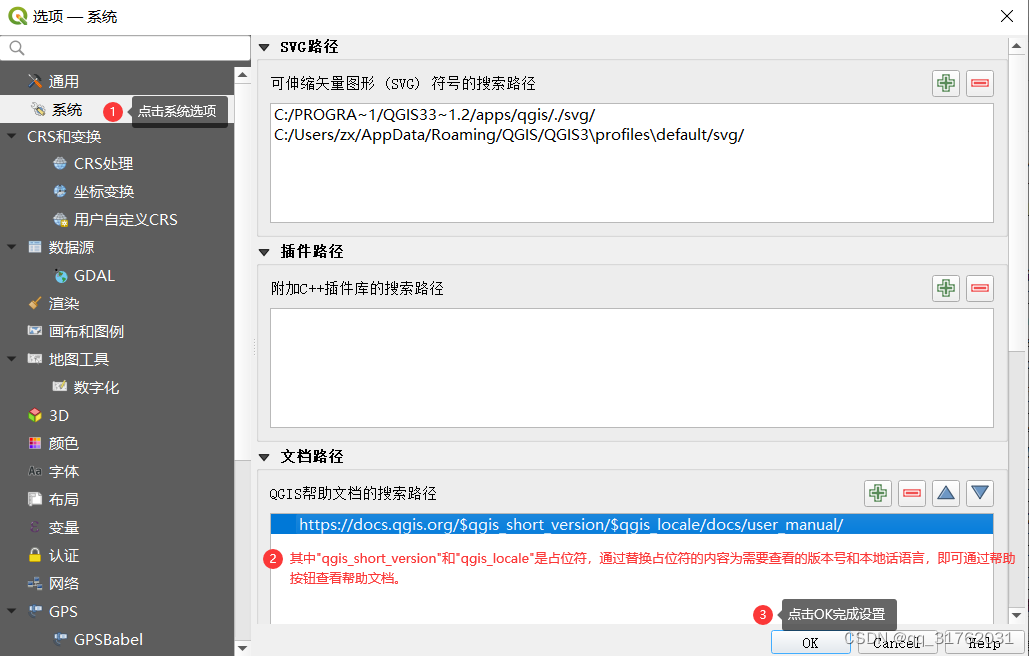
Task: Move documentation path down
Action: 980,493
